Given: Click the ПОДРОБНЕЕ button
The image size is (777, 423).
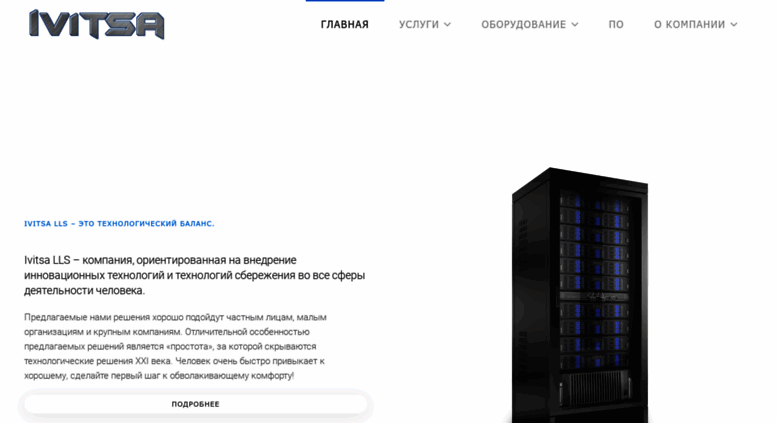Looking at the screenshot, I should (195, 404).
